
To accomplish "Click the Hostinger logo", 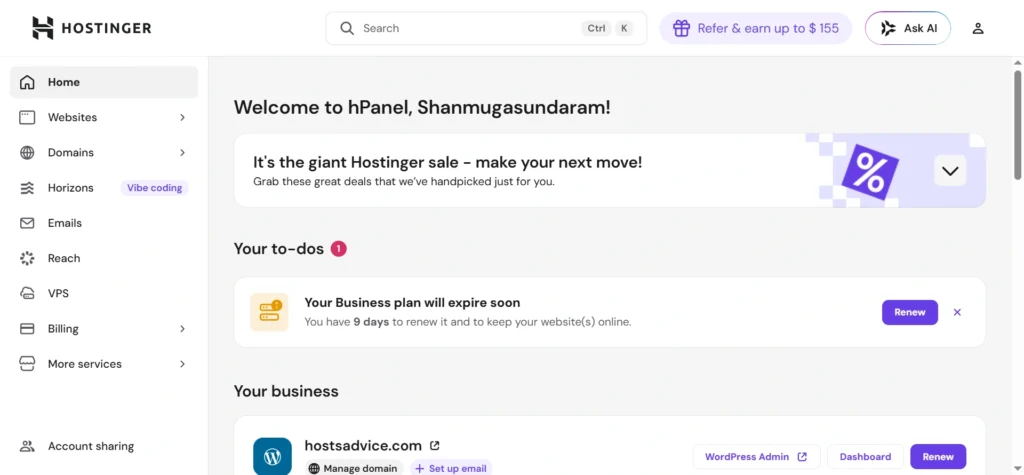I will click(91, 28).
